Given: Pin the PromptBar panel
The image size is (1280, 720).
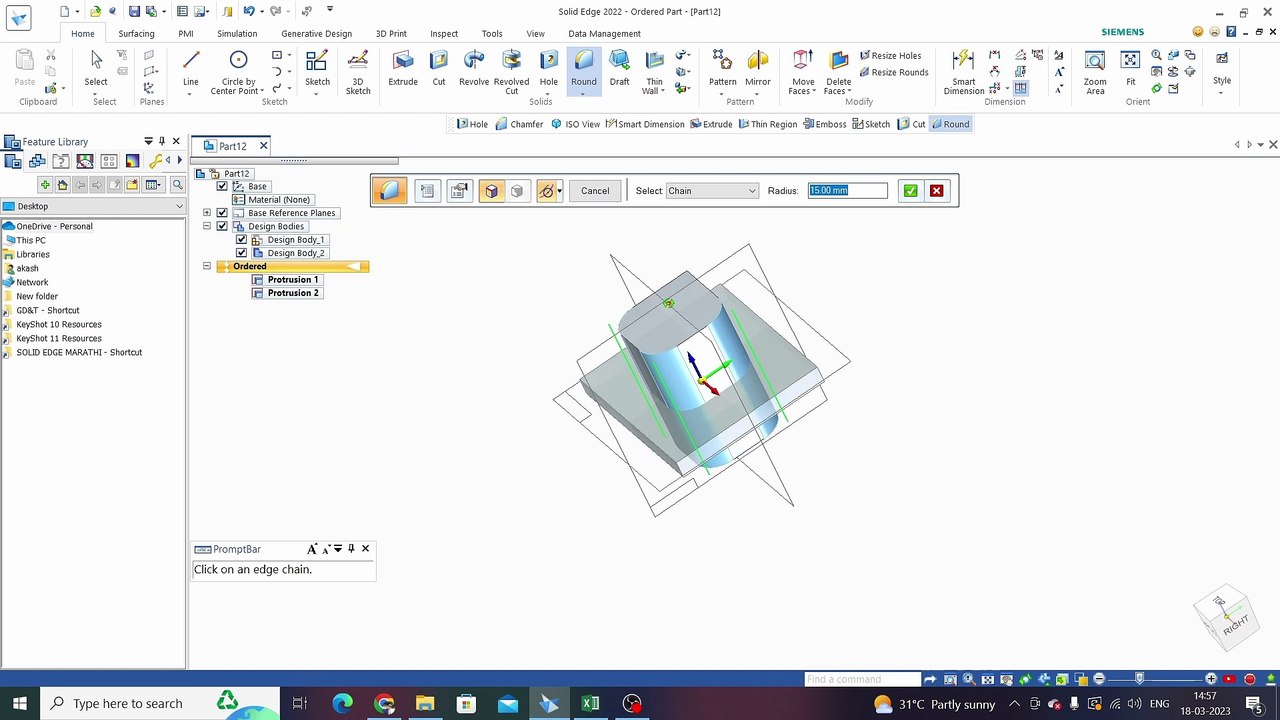Looking at the screenshot, I should coord(351,549).
